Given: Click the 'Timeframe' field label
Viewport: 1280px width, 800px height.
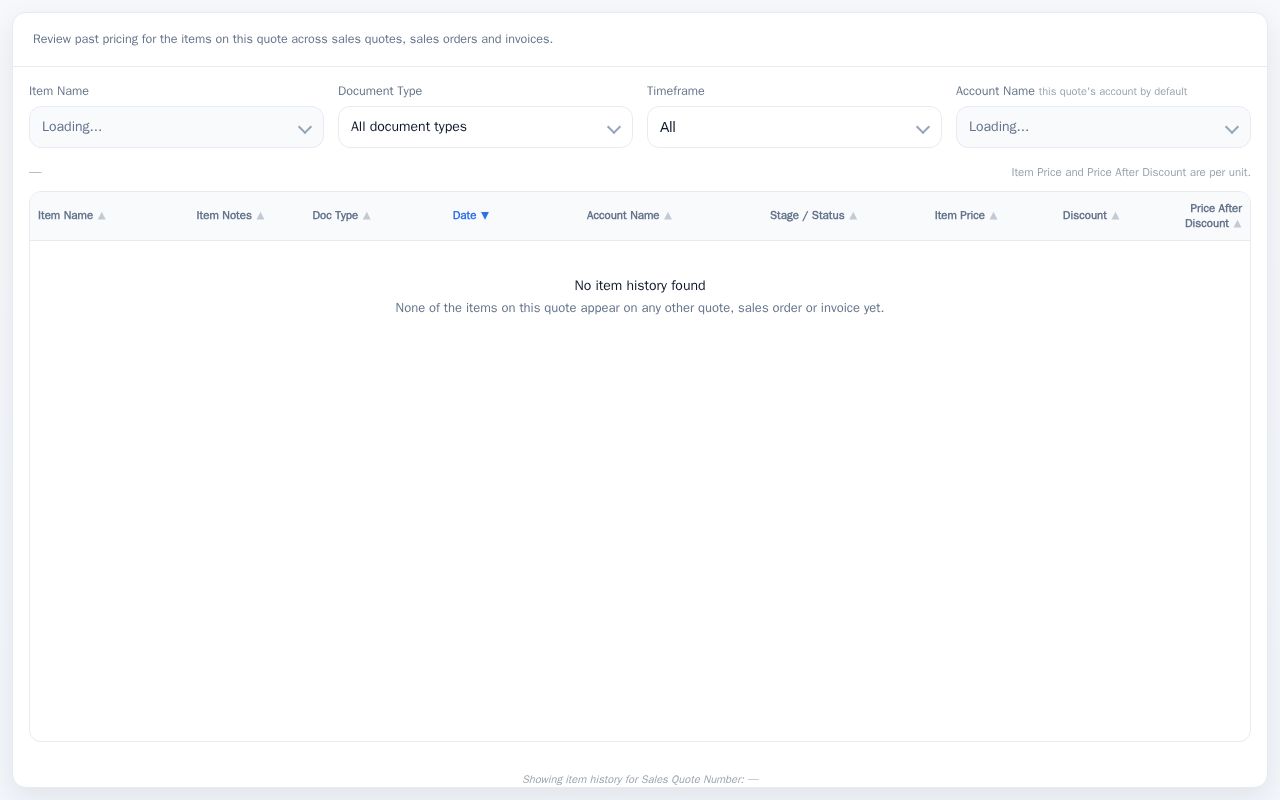Looking at the screenshot, I should point(676,91).
